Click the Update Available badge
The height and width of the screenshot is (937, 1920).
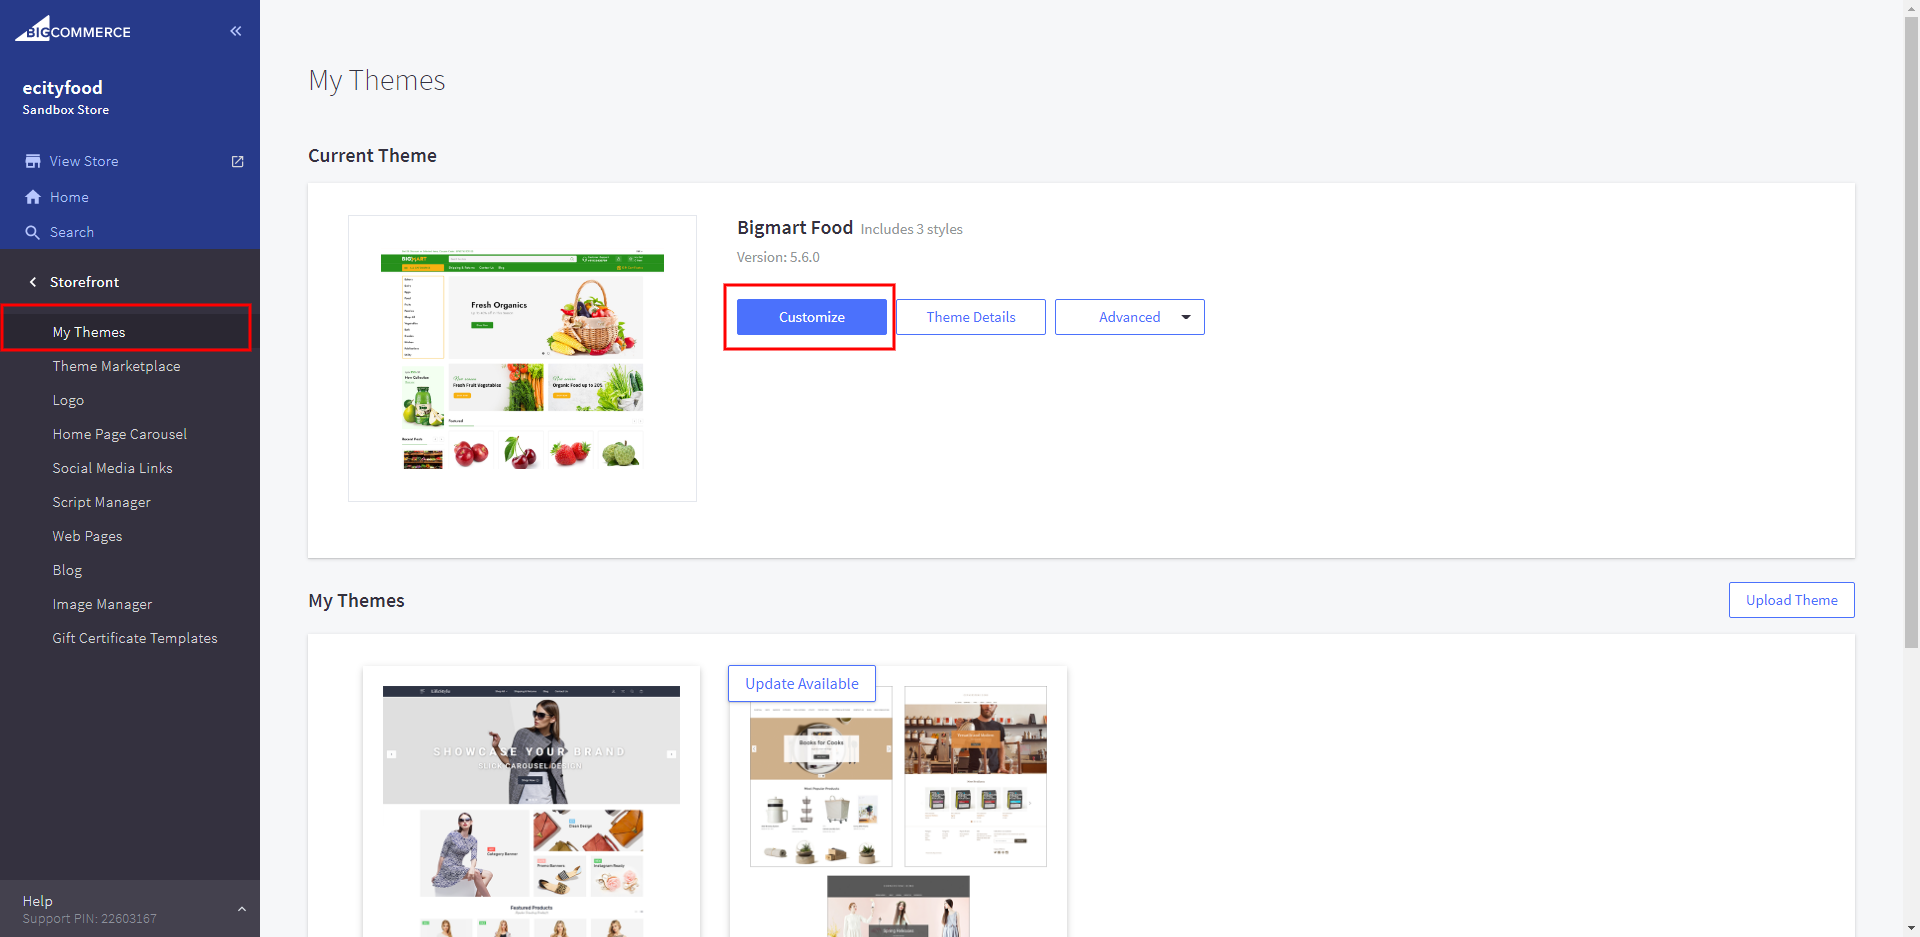click(802, 684)
